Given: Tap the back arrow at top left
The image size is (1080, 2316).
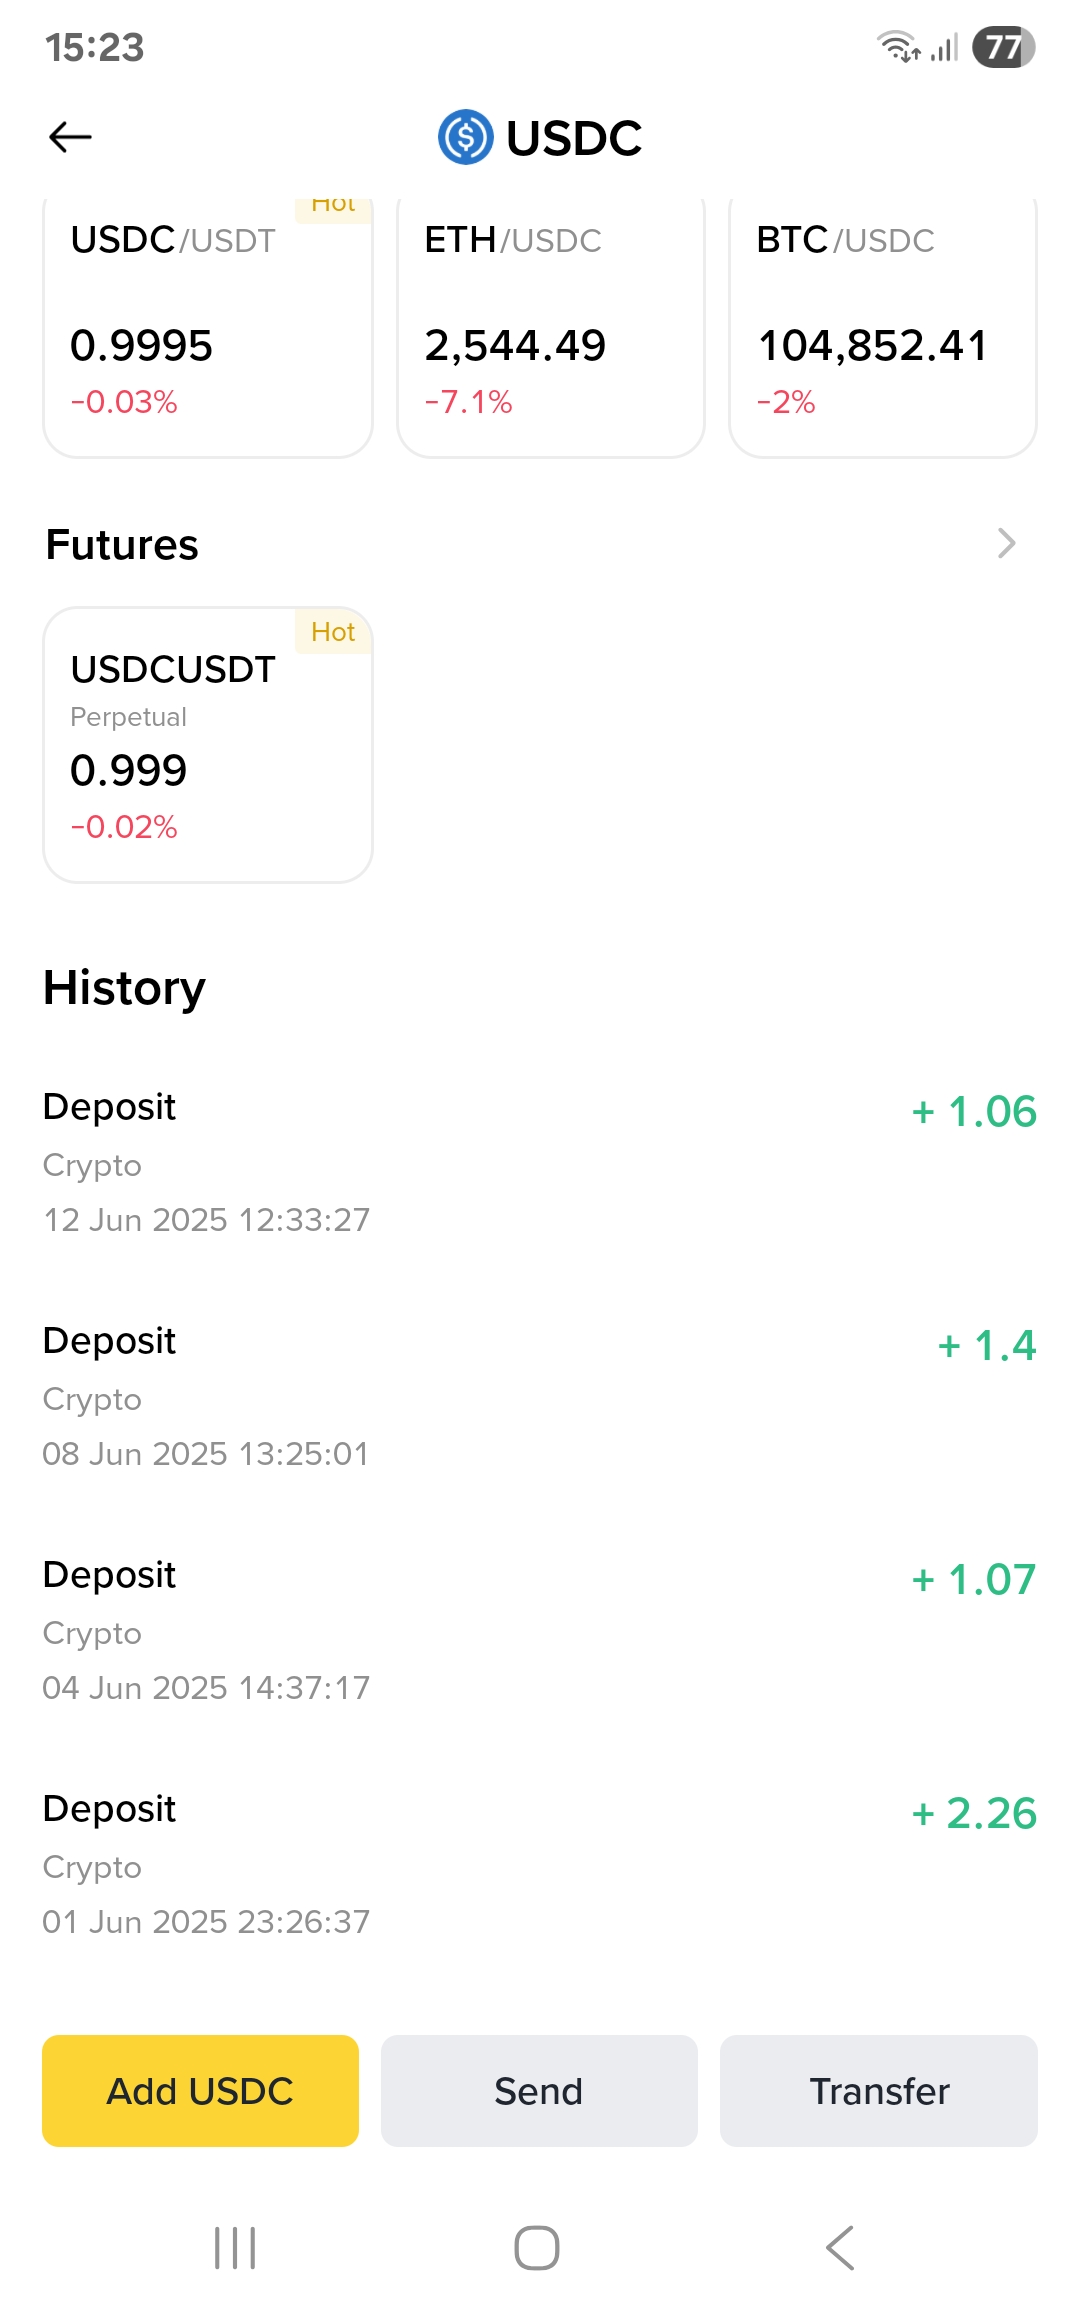Looking at the screenshot, I should (70, 137).
